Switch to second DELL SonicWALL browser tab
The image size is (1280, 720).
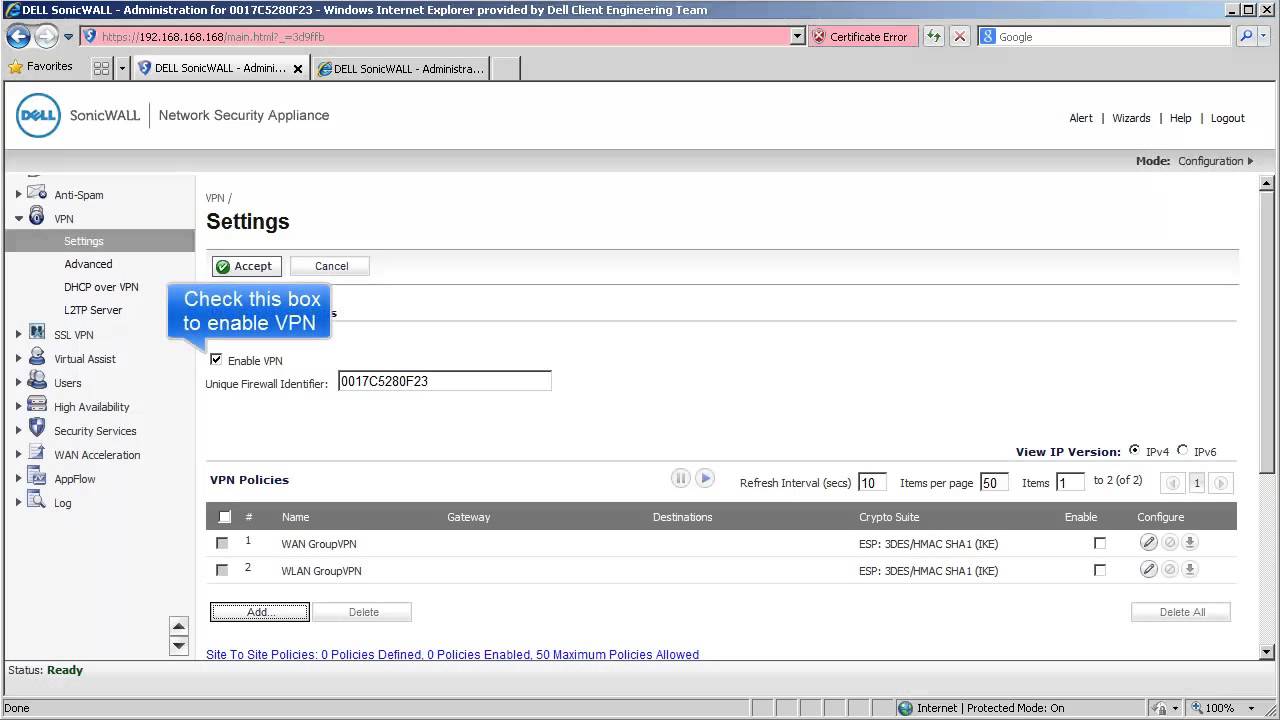click(x=400, y=68)
